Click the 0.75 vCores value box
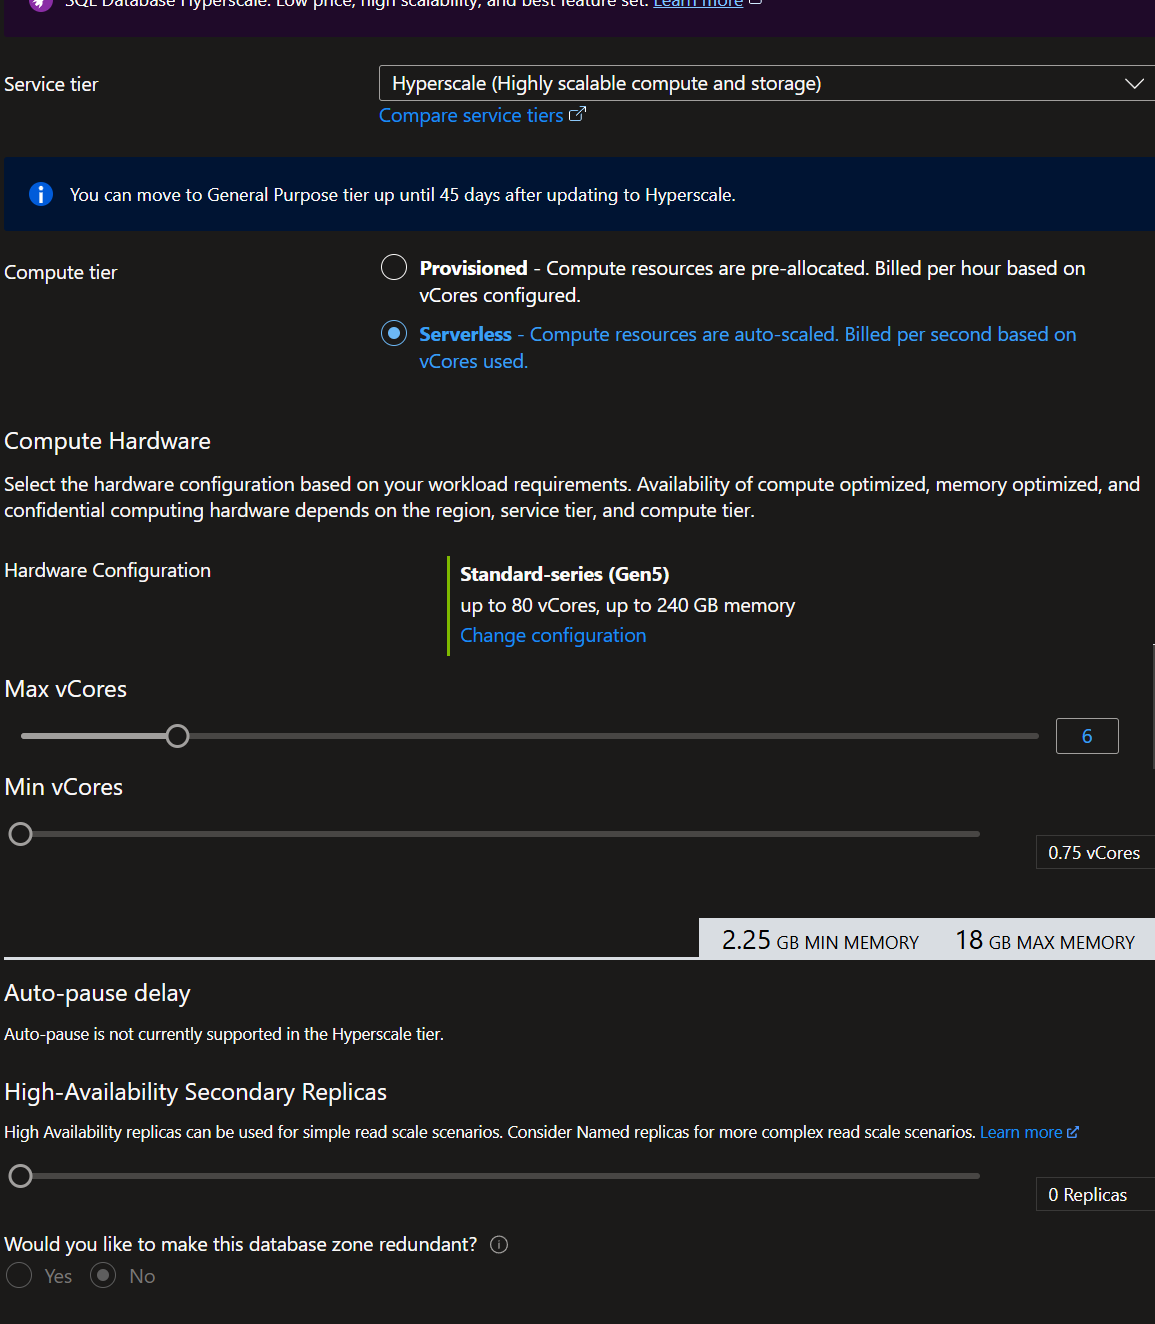The image size is (1155, 1324). click(1094, 853)
